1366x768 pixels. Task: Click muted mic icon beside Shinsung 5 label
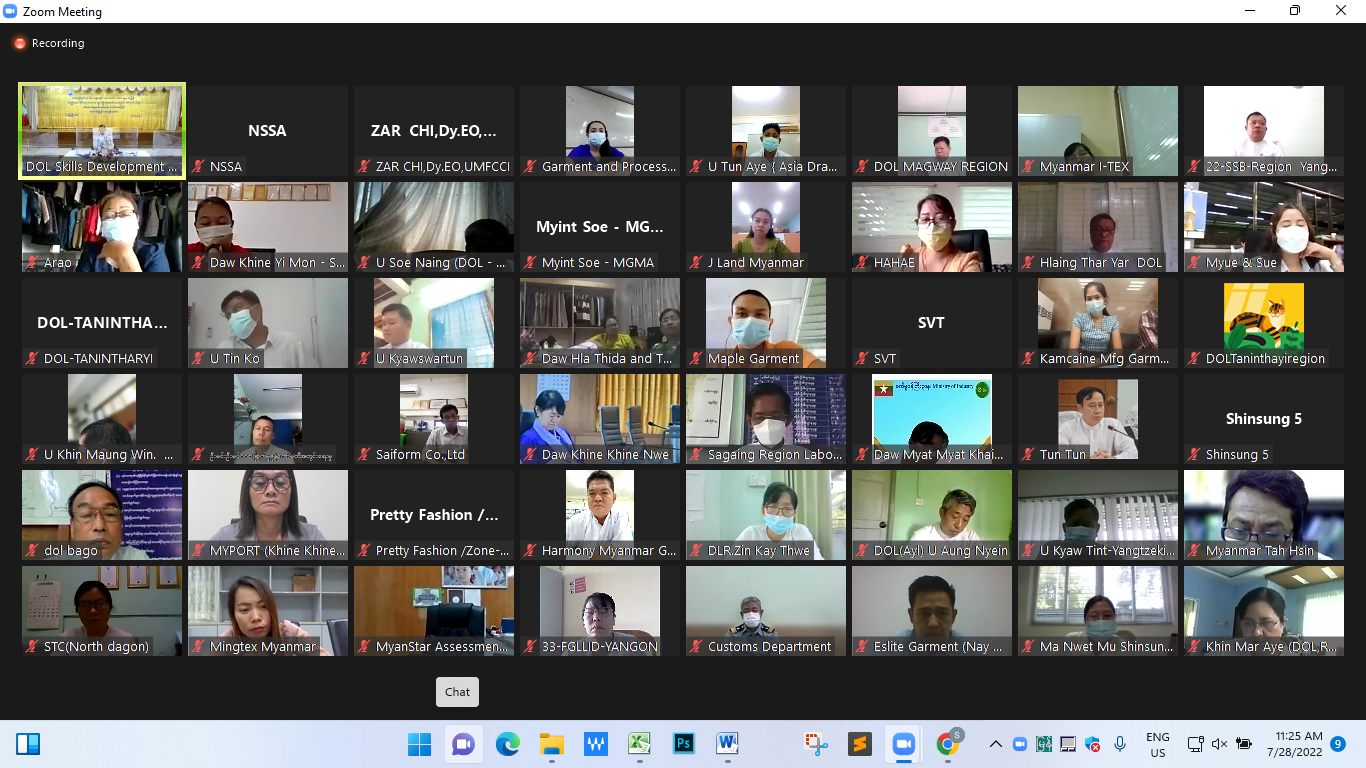pos(1195,455)
